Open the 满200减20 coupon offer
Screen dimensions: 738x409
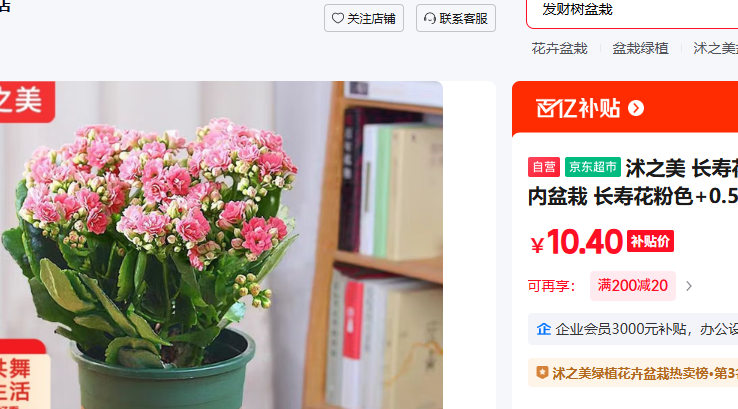coord(633,286)
